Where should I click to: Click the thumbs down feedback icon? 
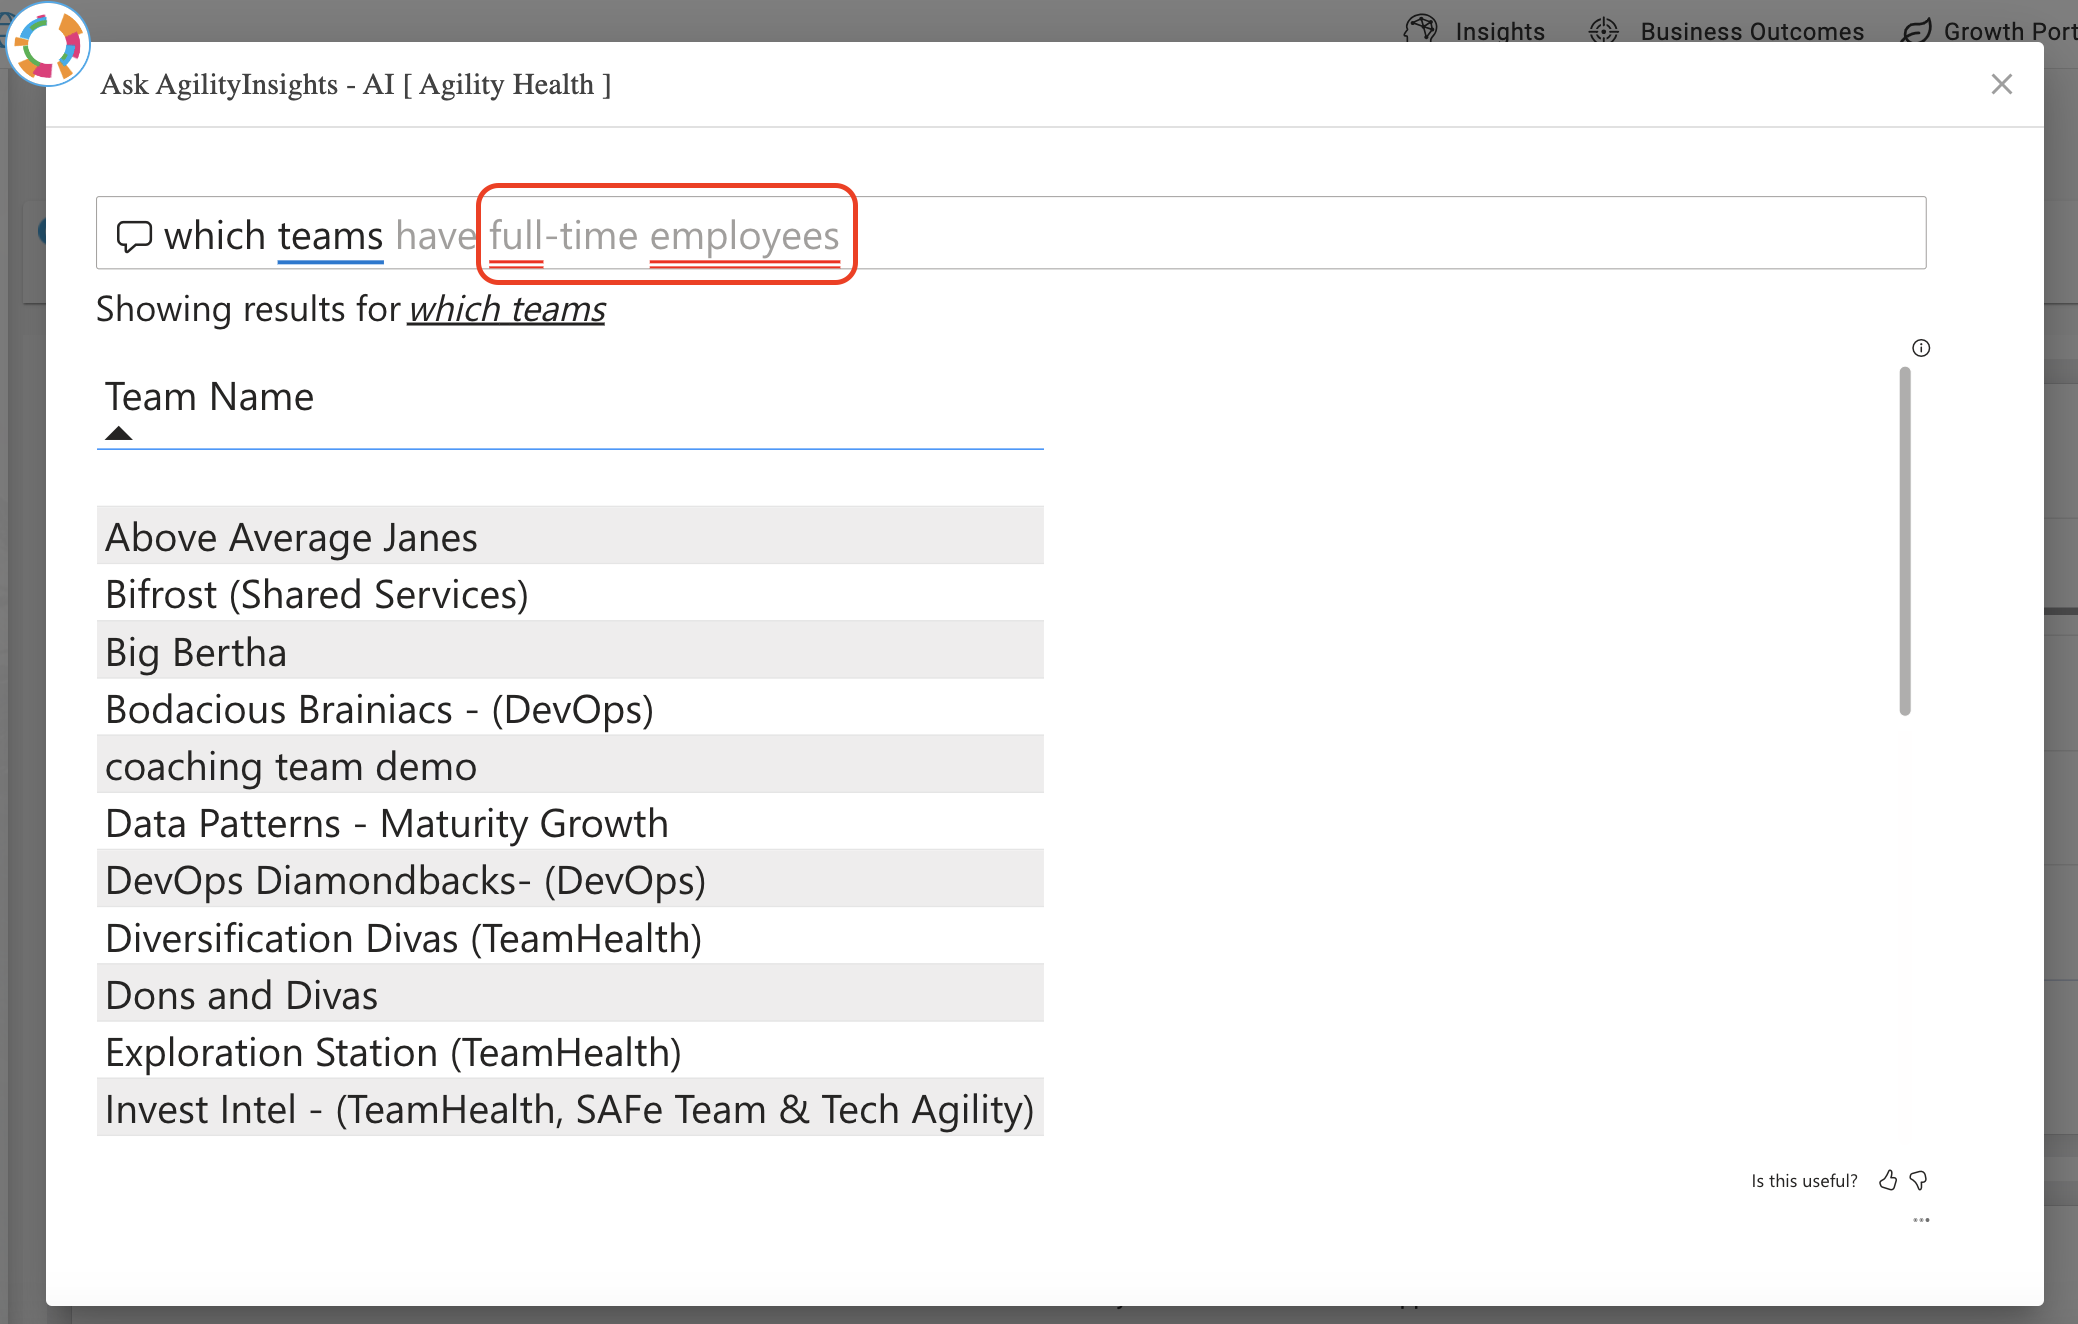point(1918,1181)
